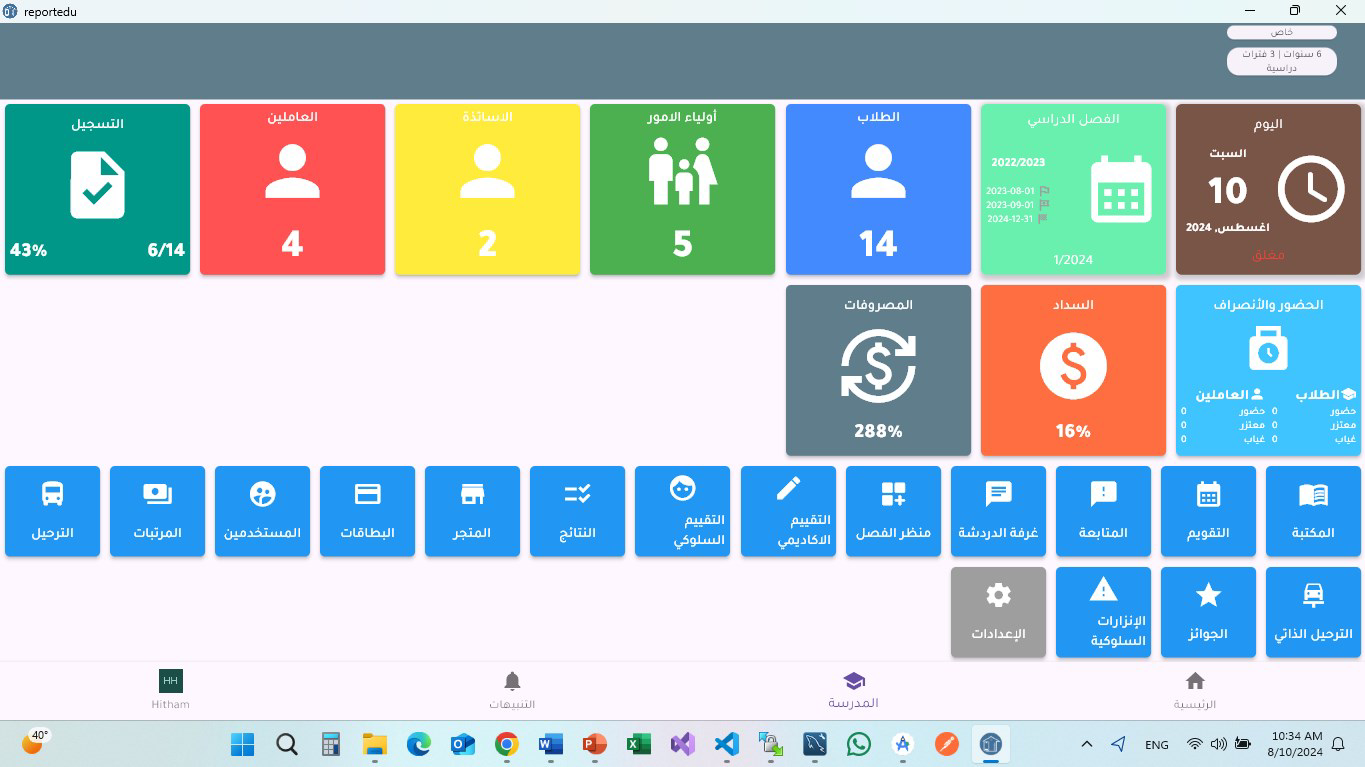Open the Academic Term (الفصل الدراسي) calendar tile
The height and width of the screenshot is (767, 1365).
(x=1073, y=189)
